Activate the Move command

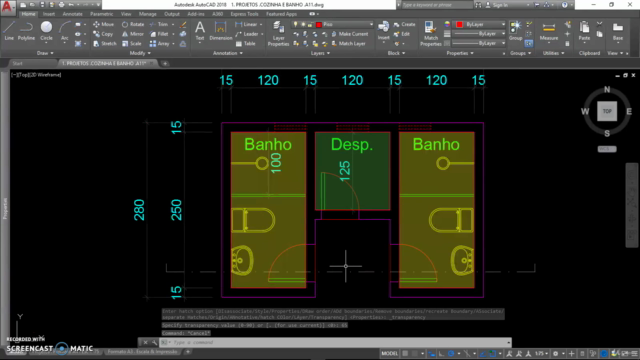(x=104, y=24)
